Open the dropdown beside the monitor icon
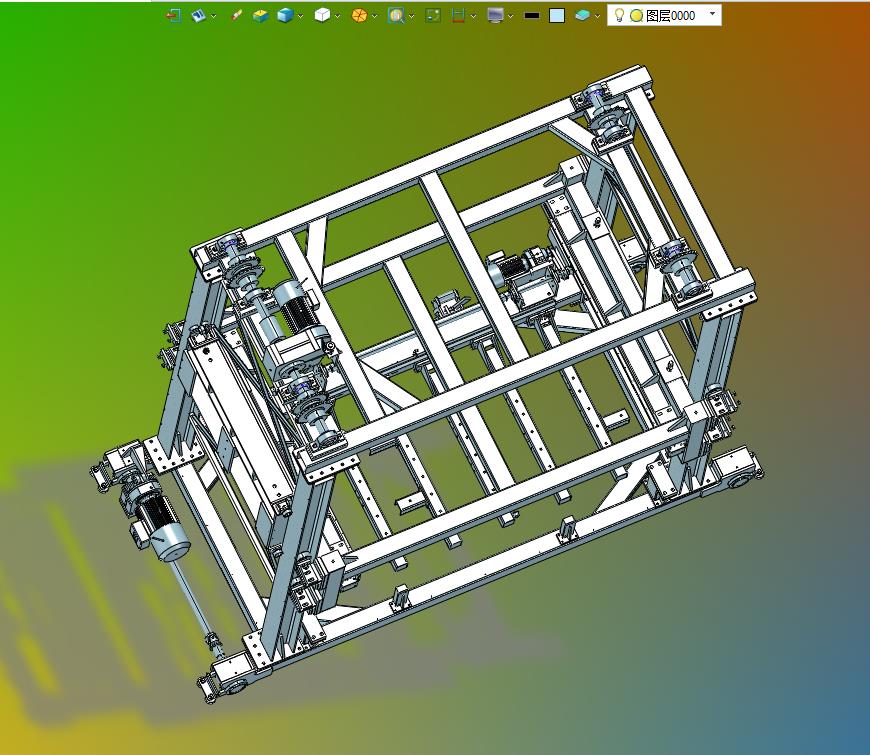 click(x=510, y=16)
